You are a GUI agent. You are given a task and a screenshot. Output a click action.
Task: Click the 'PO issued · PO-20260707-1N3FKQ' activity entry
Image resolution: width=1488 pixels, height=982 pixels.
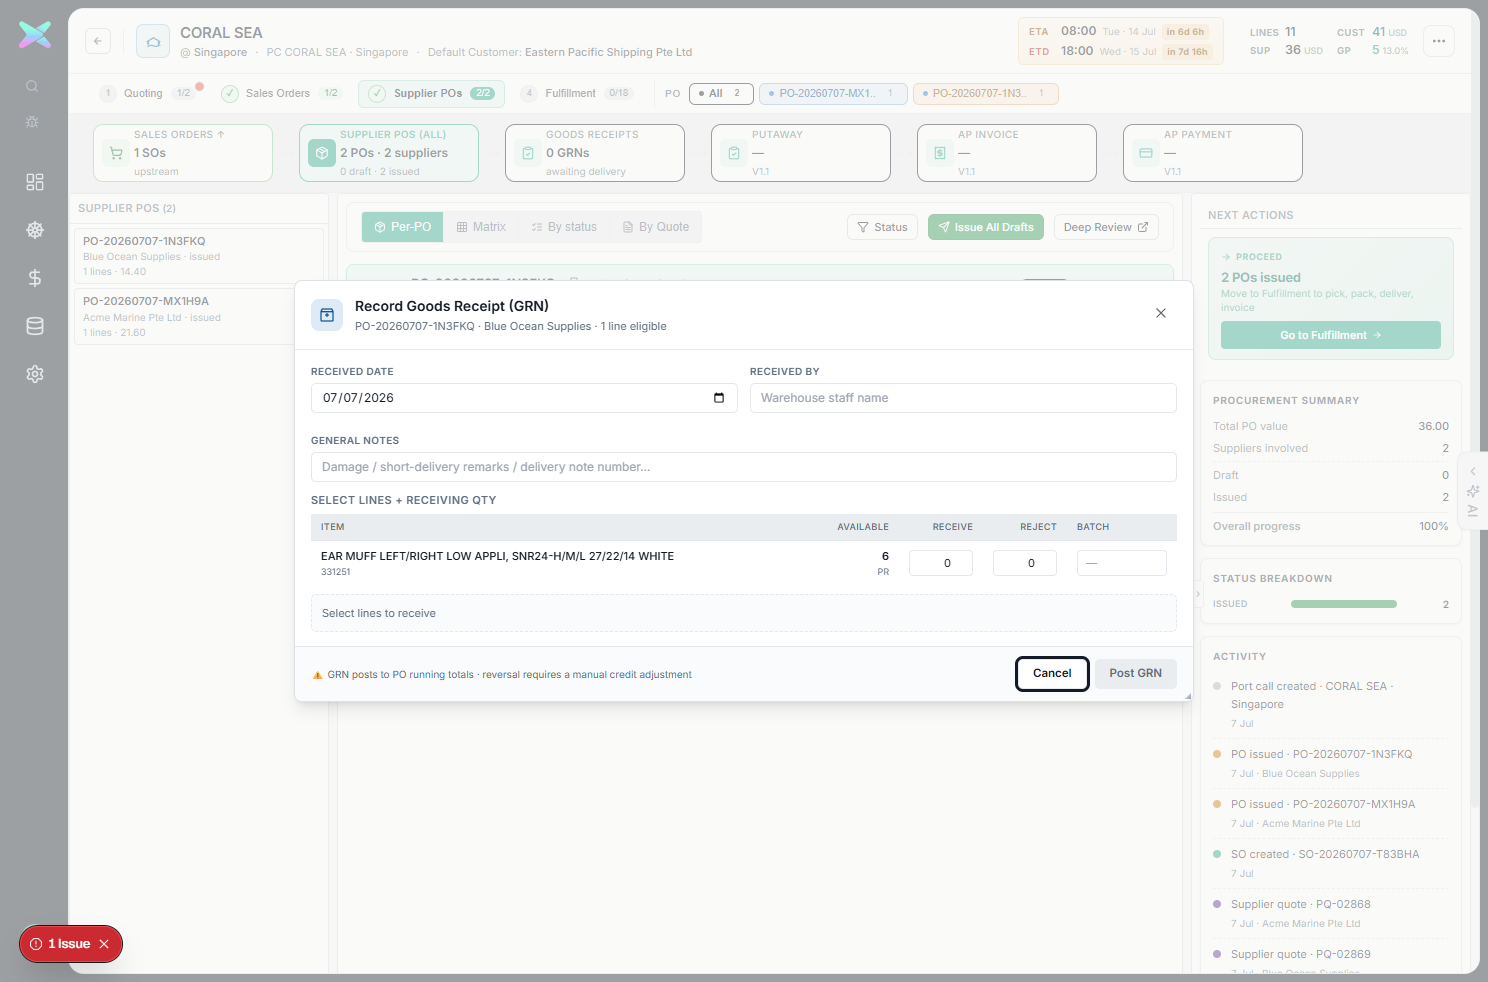(1329, 763)
